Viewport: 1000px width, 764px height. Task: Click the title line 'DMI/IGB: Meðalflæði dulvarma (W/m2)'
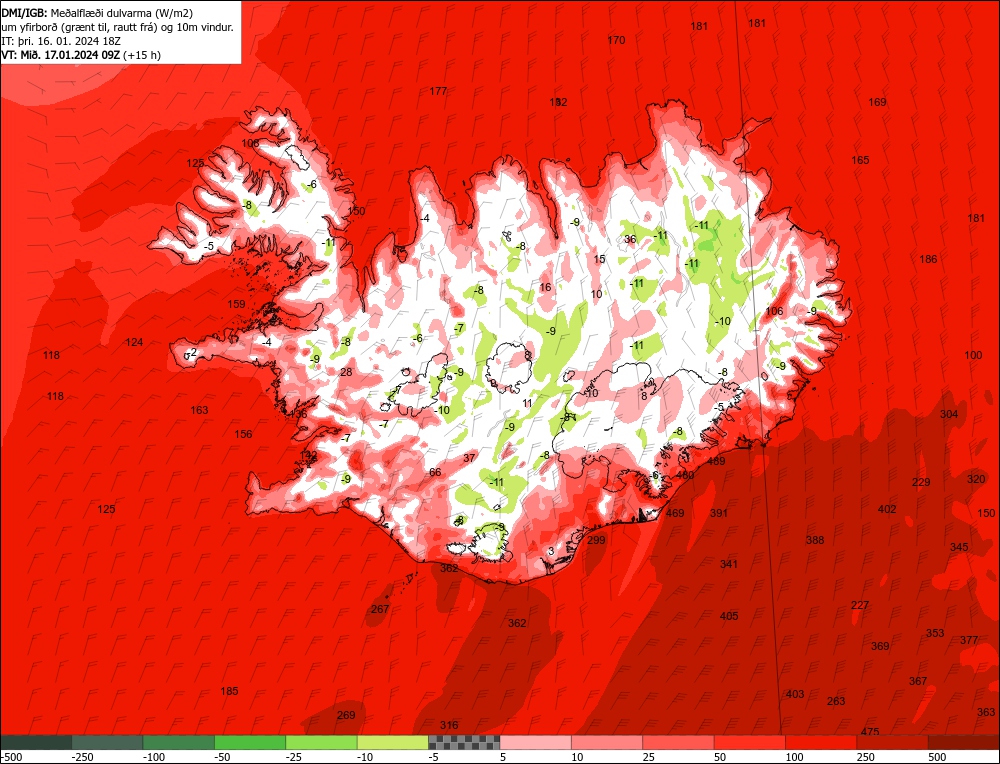click(x=97, y=11)
